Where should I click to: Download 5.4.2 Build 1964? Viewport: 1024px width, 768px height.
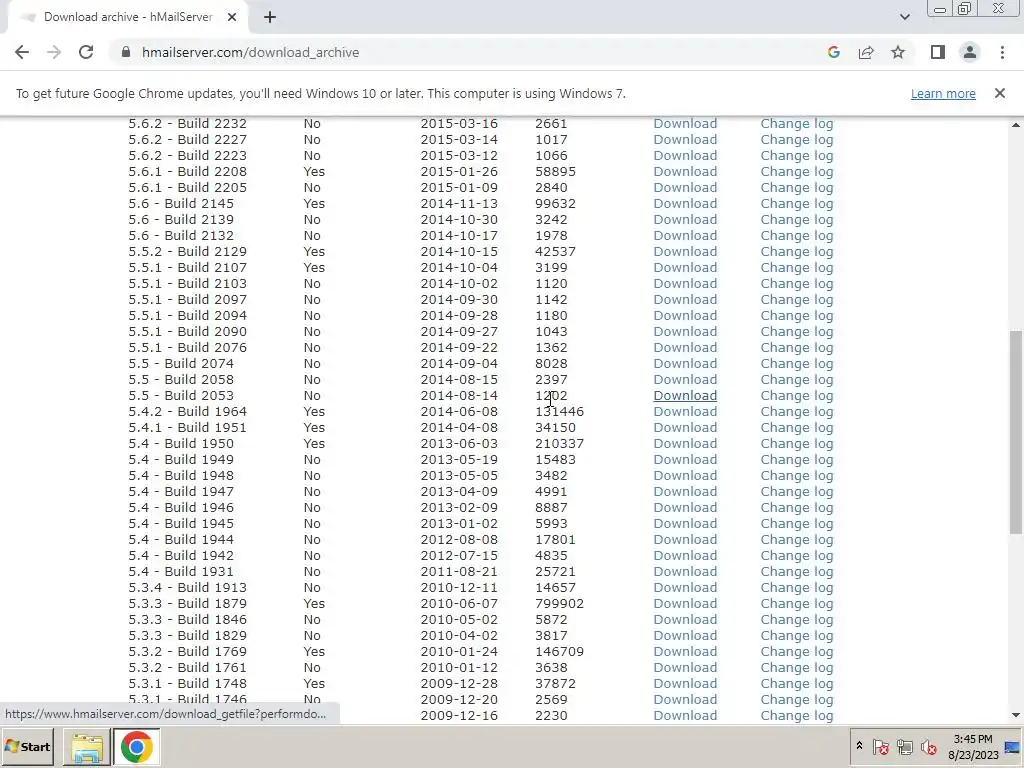[x=685, y=411]
